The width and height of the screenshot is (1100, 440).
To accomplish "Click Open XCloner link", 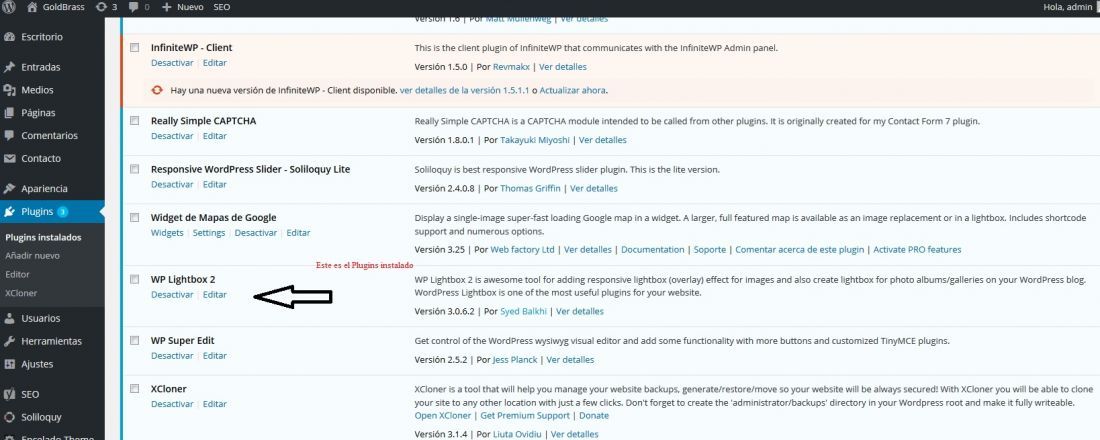I will (x=443, y=415).
